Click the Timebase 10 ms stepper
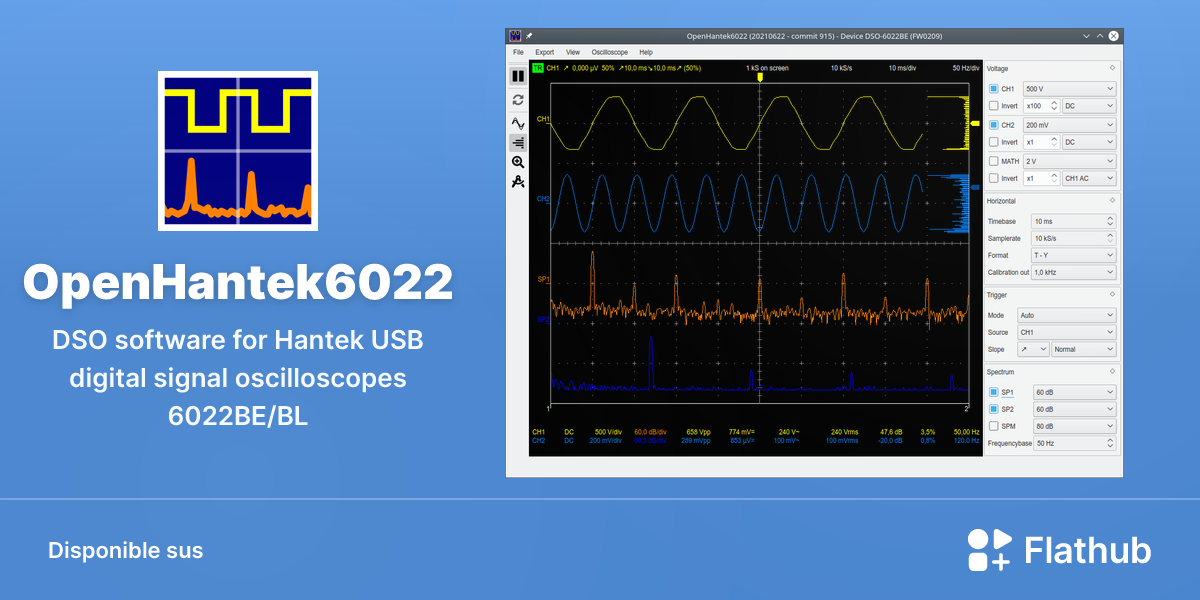The width and height of the screenshot is (1200, 600). click(x=1074, y=221)
